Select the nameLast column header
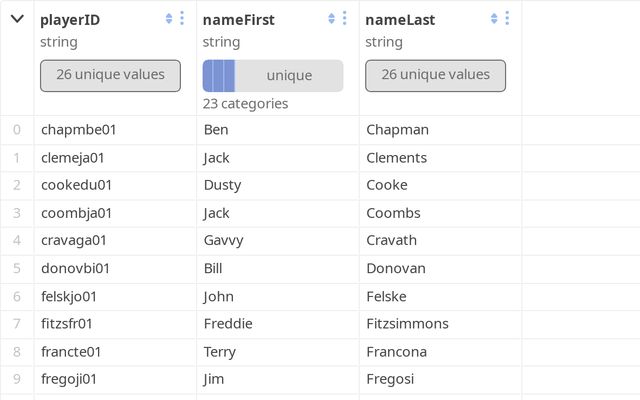The width and height of the screenshot is (640, 400). tap(399, 19)
